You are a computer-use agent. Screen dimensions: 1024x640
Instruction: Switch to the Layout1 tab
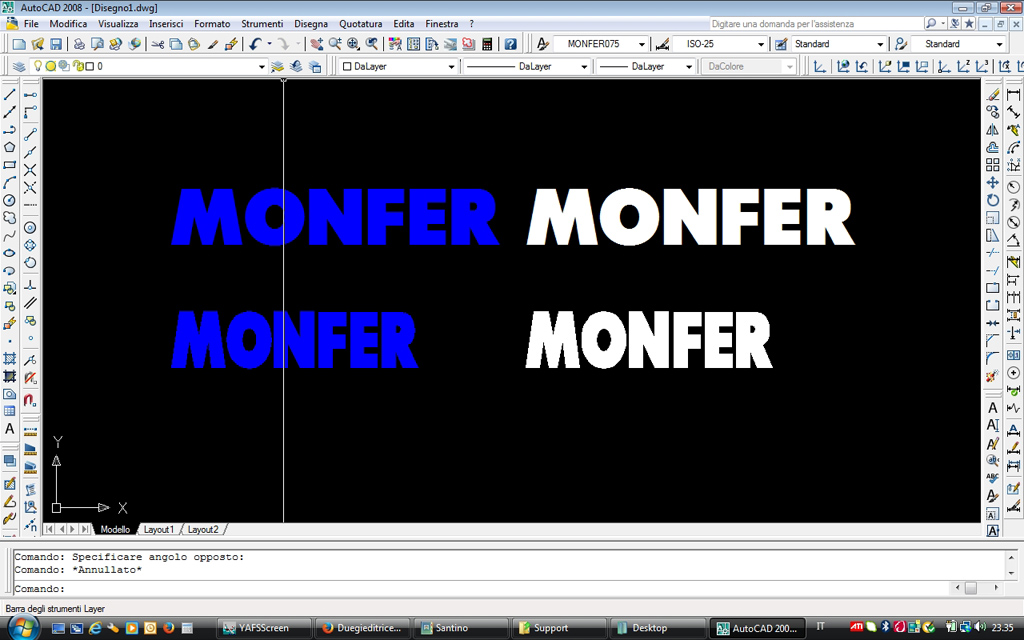click(x=158, y=529)
